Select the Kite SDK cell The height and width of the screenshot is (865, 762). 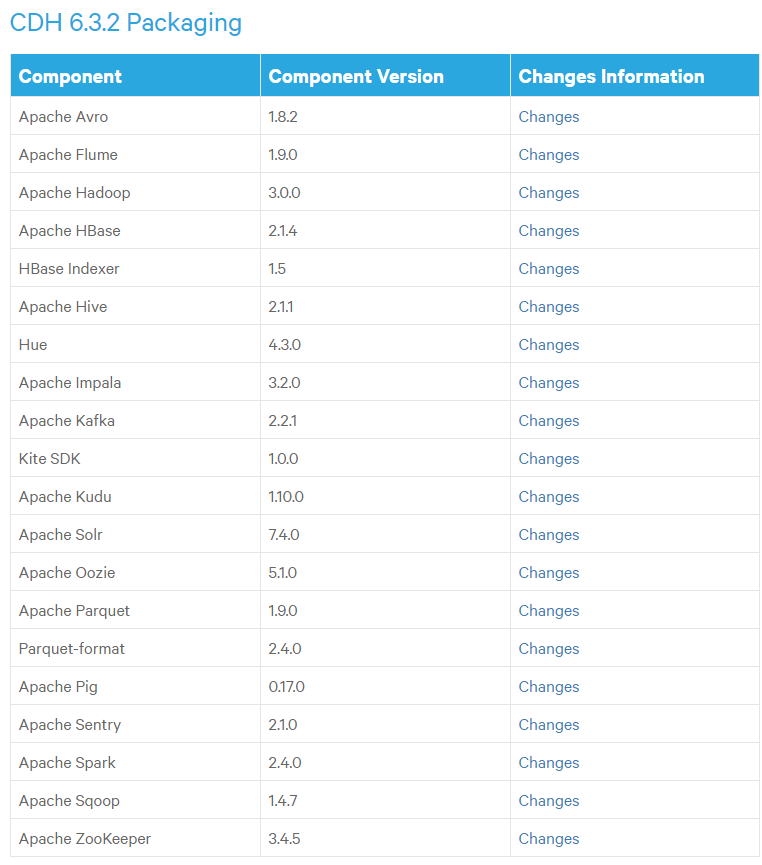click(x=135, y=459)
